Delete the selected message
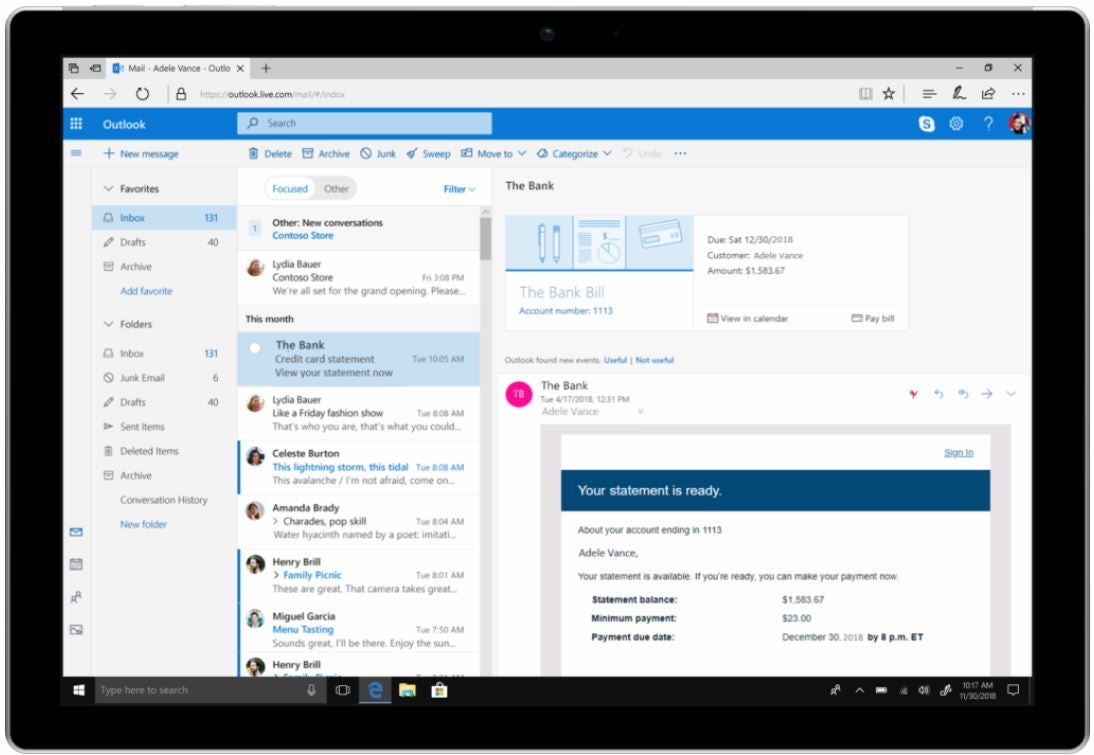1094x755 pixels. [x=270, y=154]
